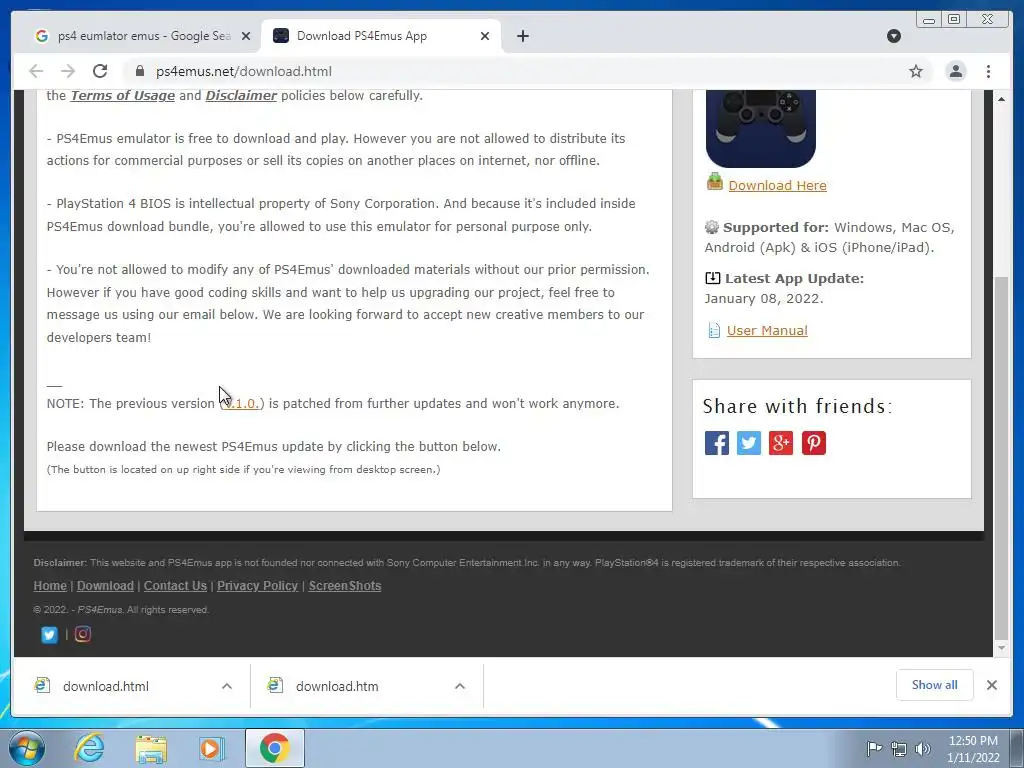The height and width of the screenshot is (768, 1024).
Task: Bookmark this page with the star icon
Action: pos(916,71)
